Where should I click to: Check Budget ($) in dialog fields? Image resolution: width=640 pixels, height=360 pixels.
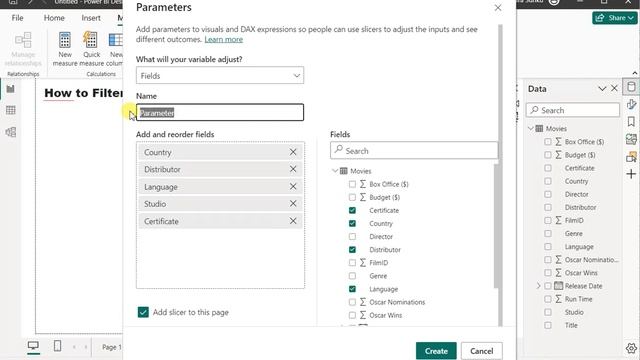[352, 197]
